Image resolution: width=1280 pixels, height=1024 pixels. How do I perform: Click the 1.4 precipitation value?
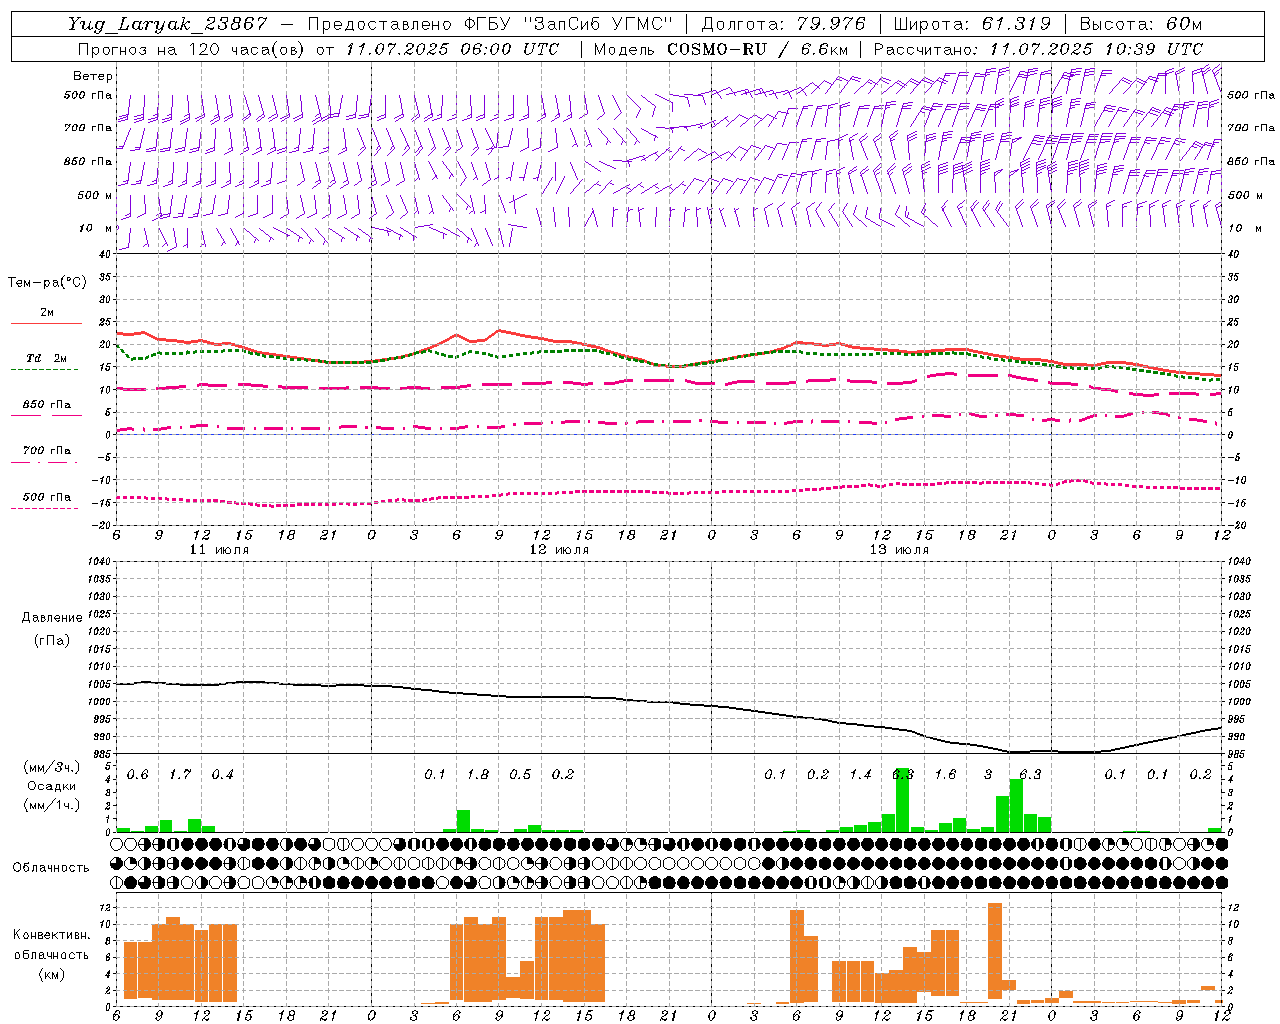pyautogui.click(x=860, y=775)
